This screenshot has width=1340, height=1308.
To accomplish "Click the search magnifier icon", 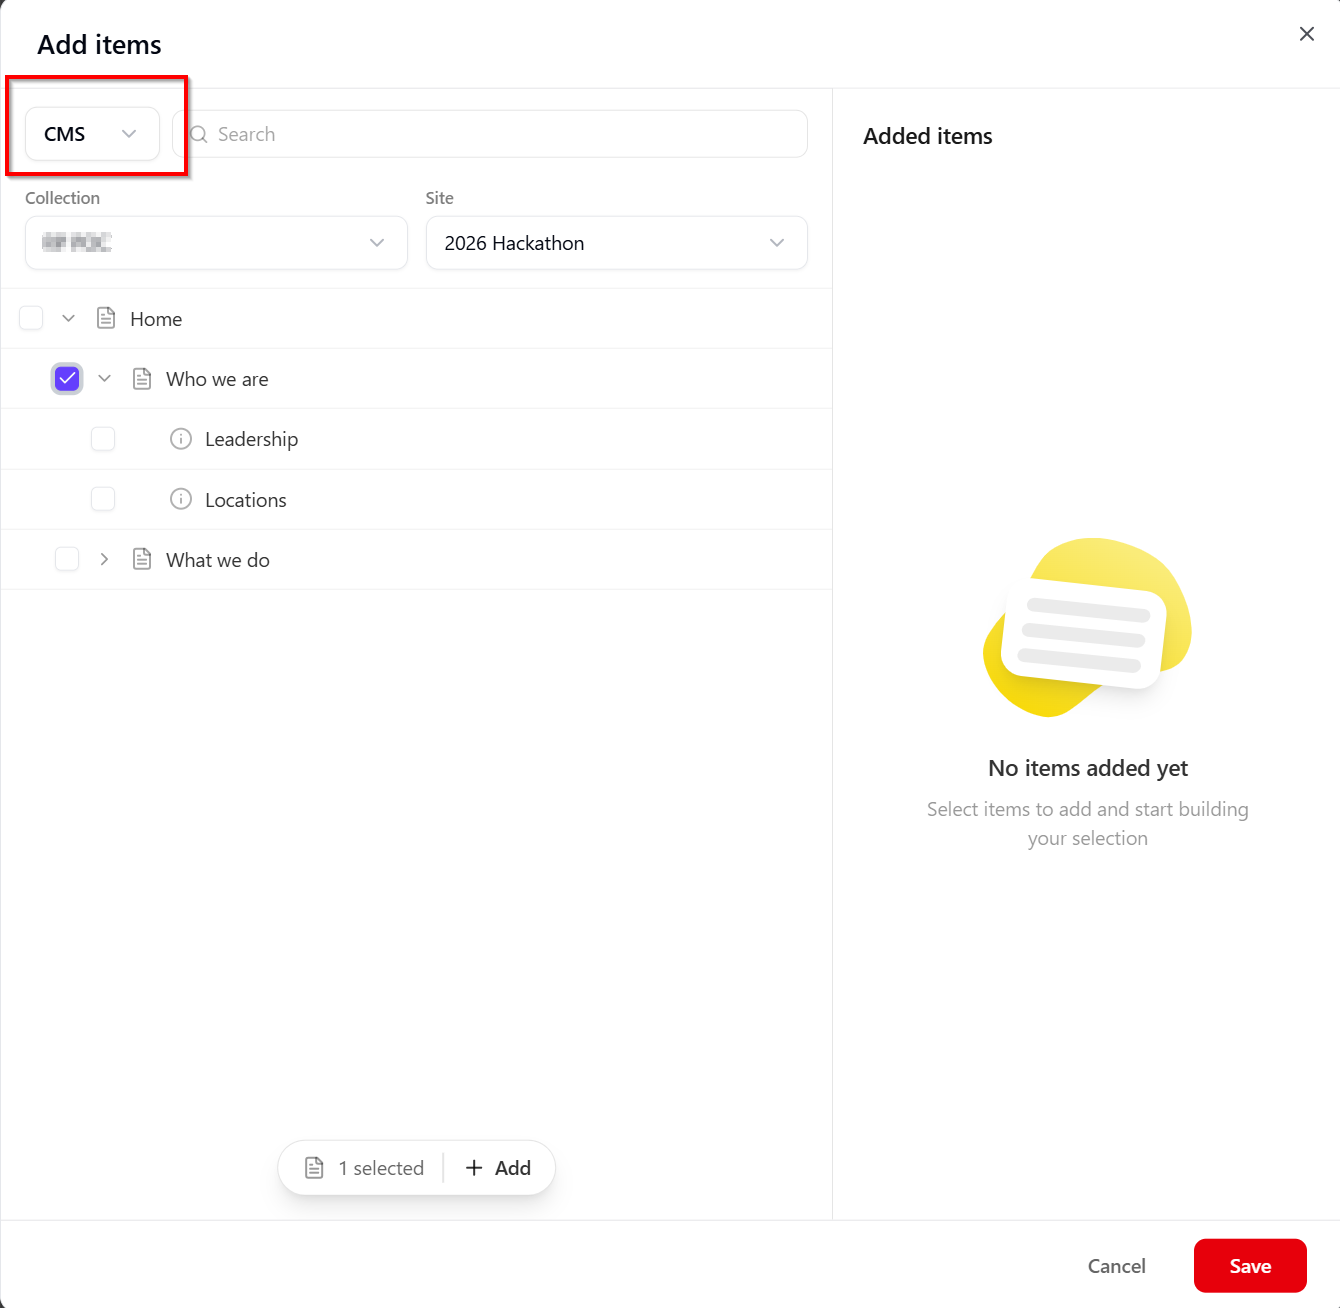I will (x=199, y=134).
